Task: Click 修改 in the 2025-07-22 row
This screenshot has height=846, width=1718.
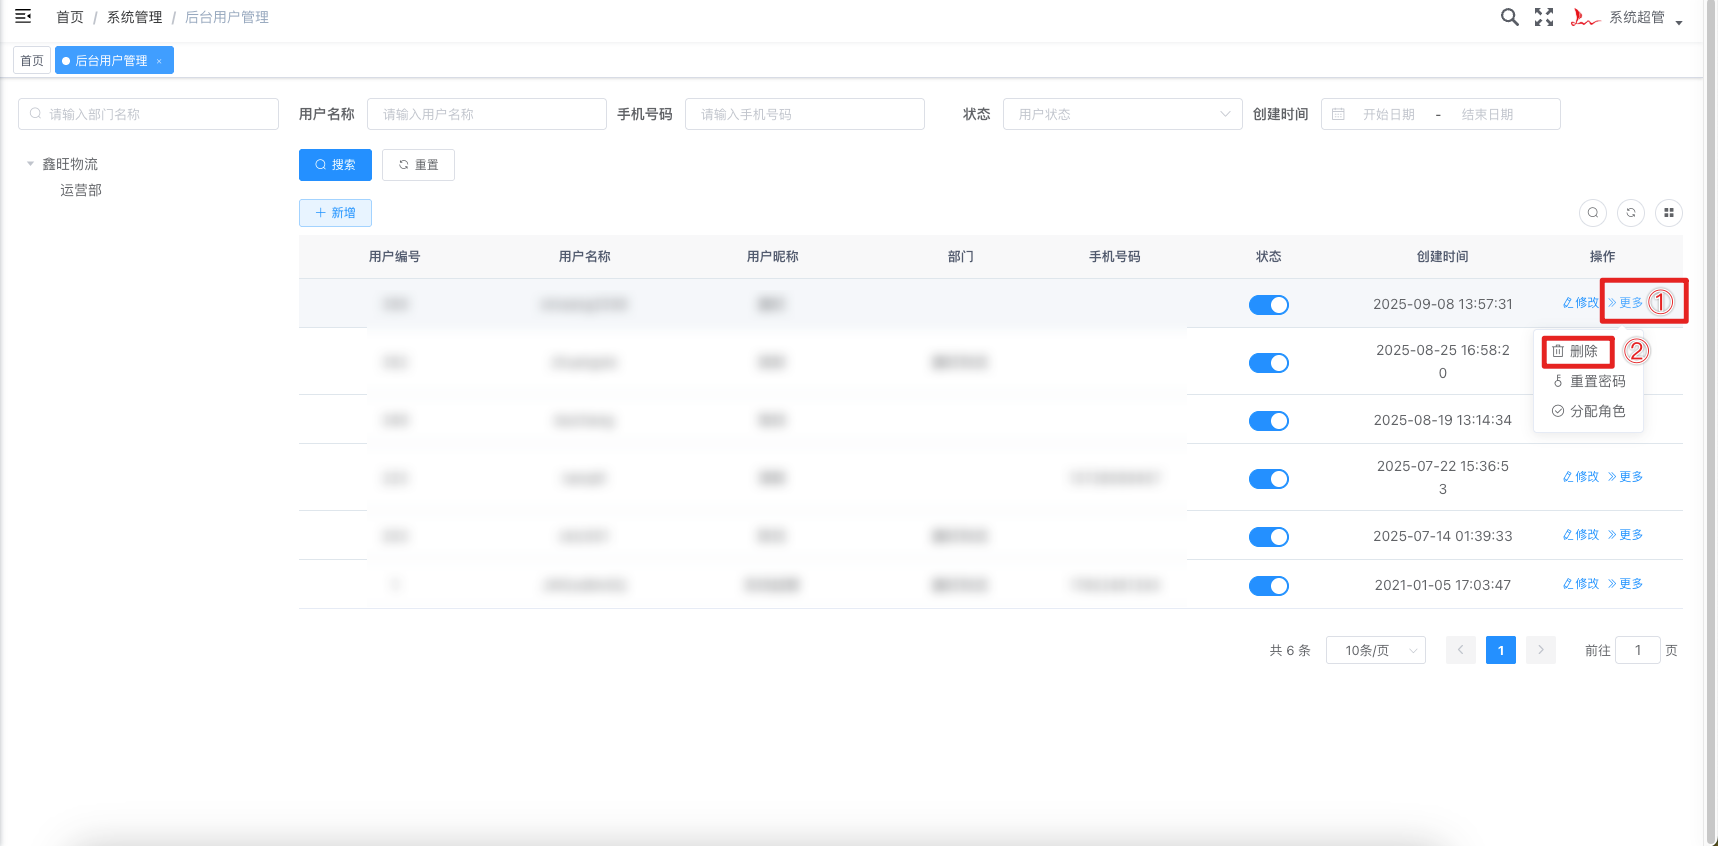Action: click(1581, 477)
